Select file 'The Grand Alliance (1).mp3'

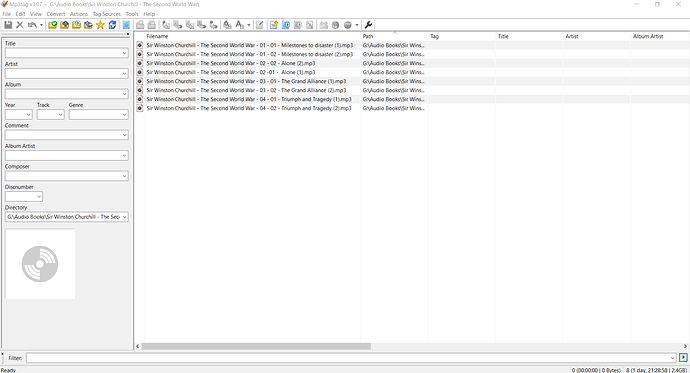(x=246, y=81)
